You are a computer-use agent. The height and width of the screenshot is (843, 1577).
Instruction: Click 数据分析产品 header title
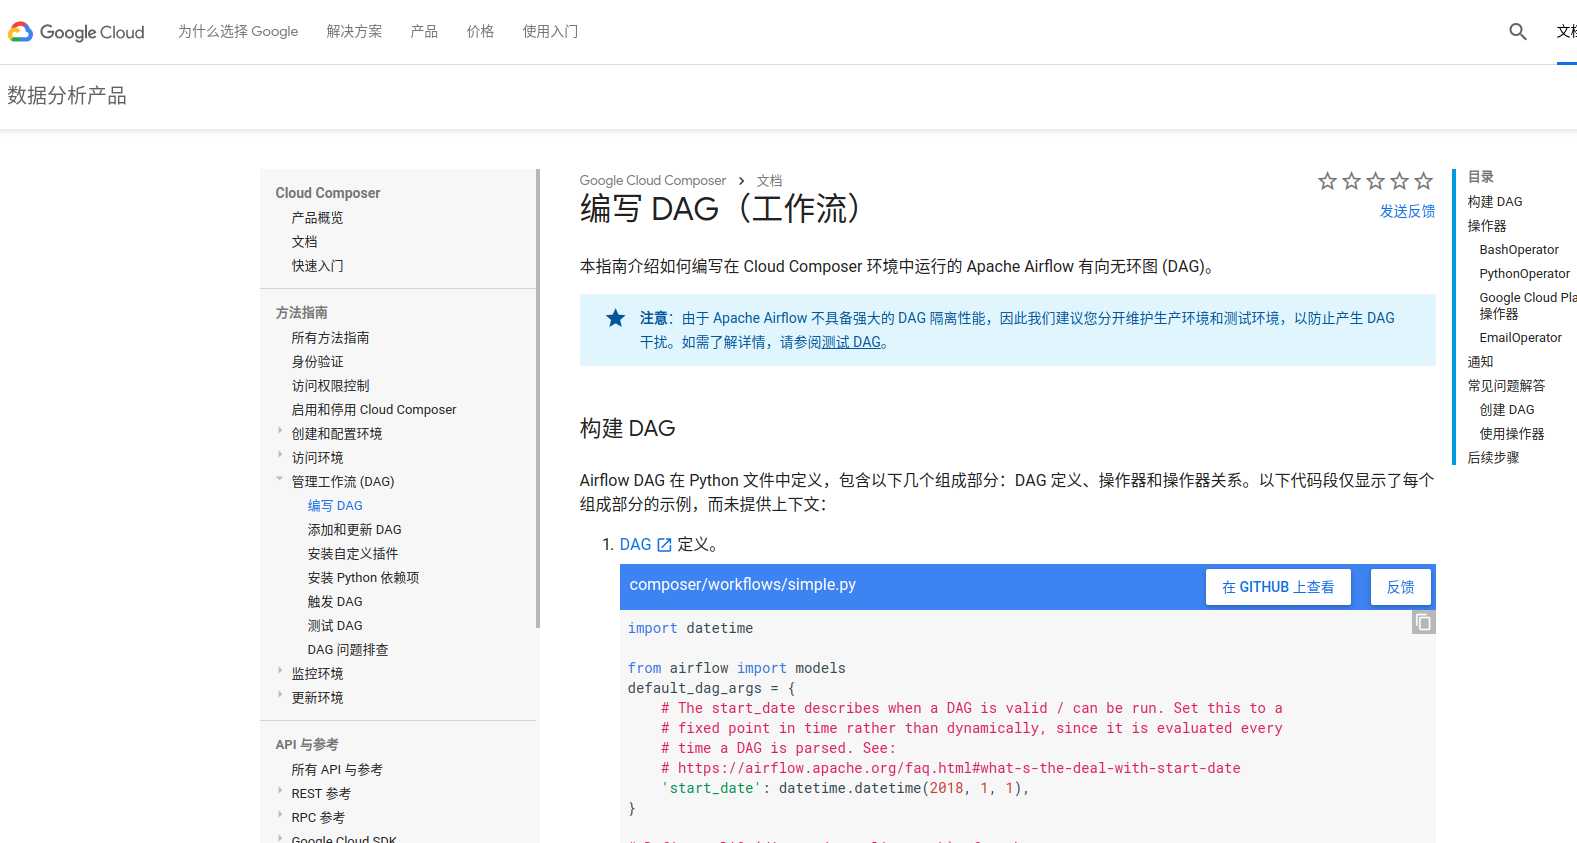point(67,96)
